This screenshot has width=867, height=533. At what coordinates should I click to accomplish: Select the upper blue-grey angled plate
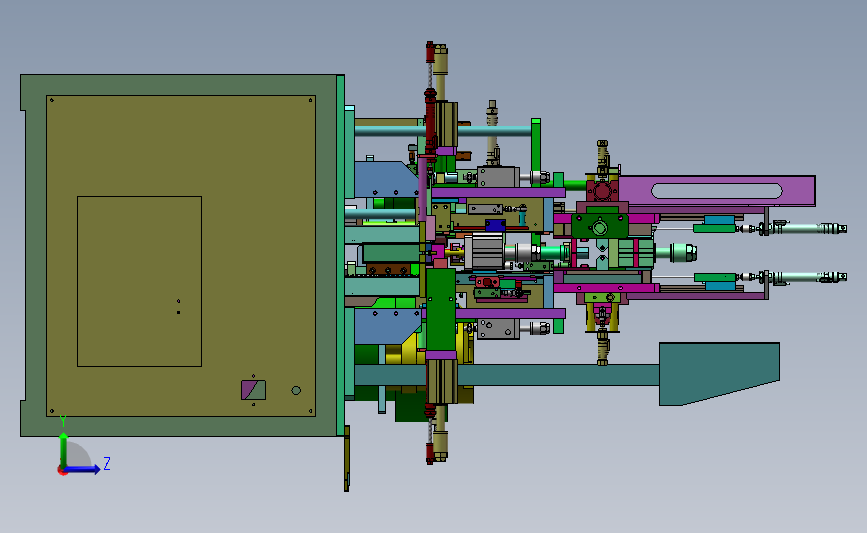385,179
